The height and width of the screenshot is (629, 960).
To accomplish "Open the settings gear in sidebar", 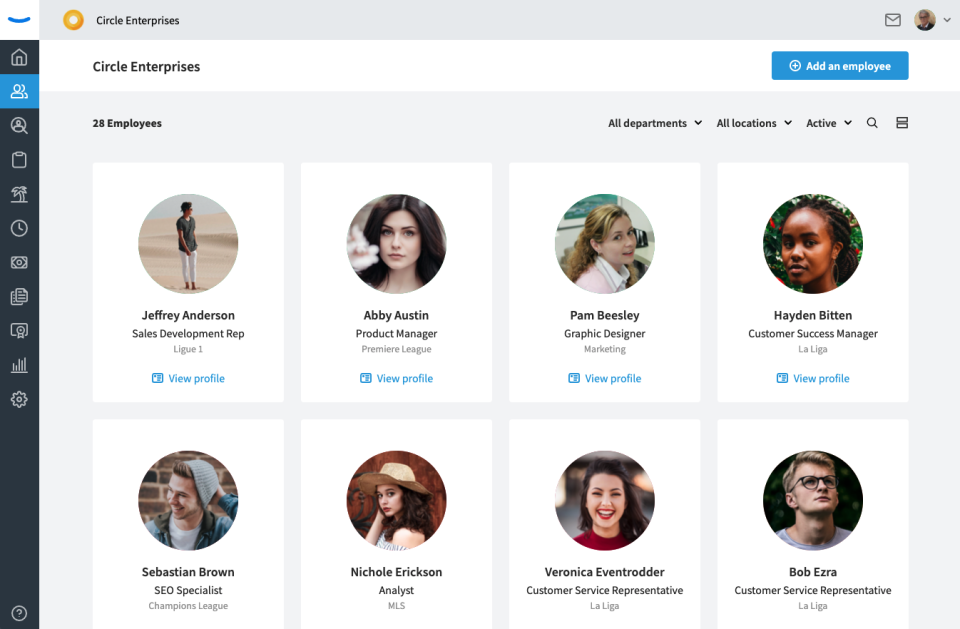I will 19,399.
